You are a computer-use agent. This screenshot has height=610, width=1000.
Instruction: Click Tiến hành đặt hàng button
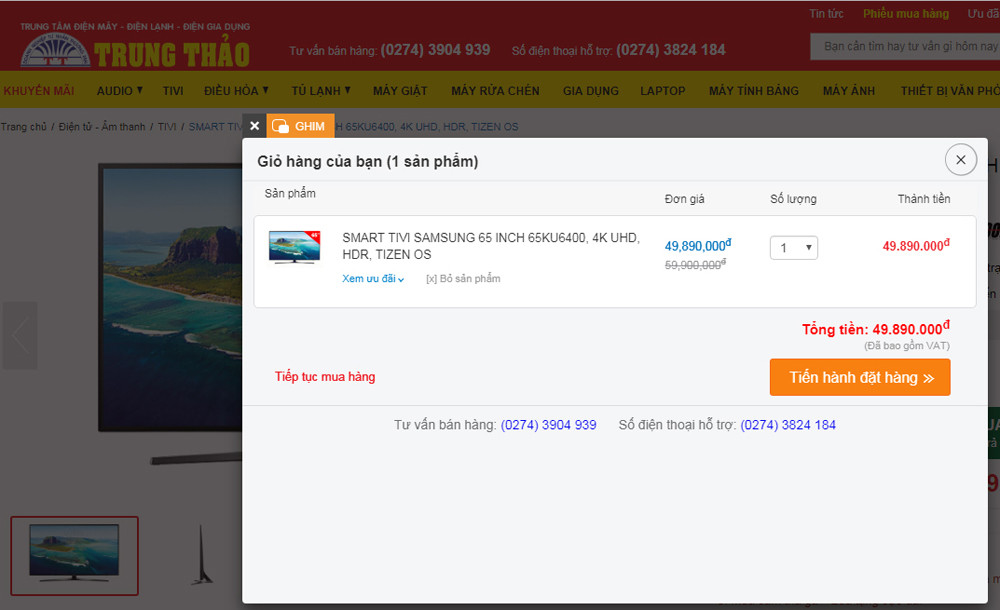(860, 377)
